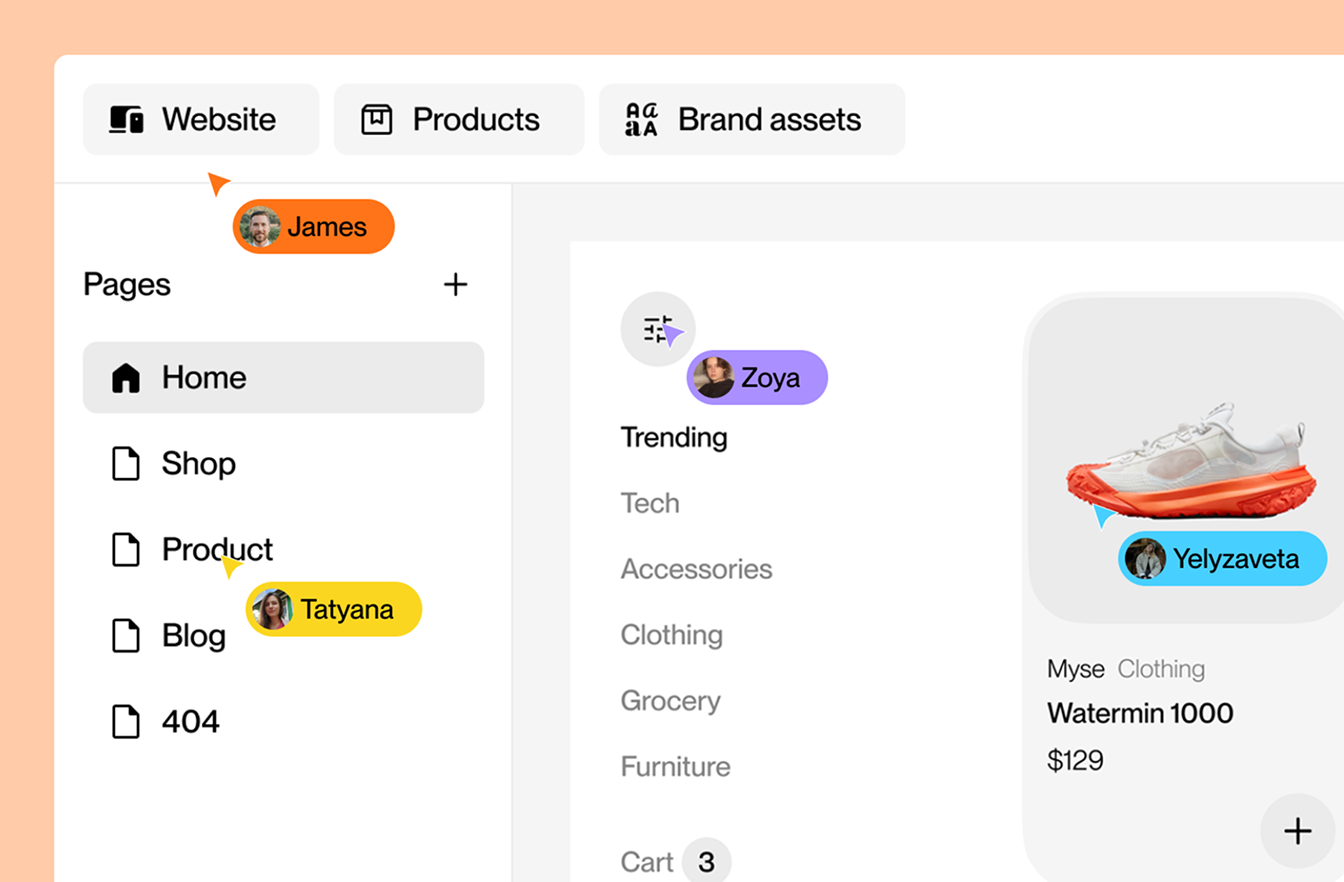1344x882 pixels.
Task: Switch to the Website tab
Action: 200,120
